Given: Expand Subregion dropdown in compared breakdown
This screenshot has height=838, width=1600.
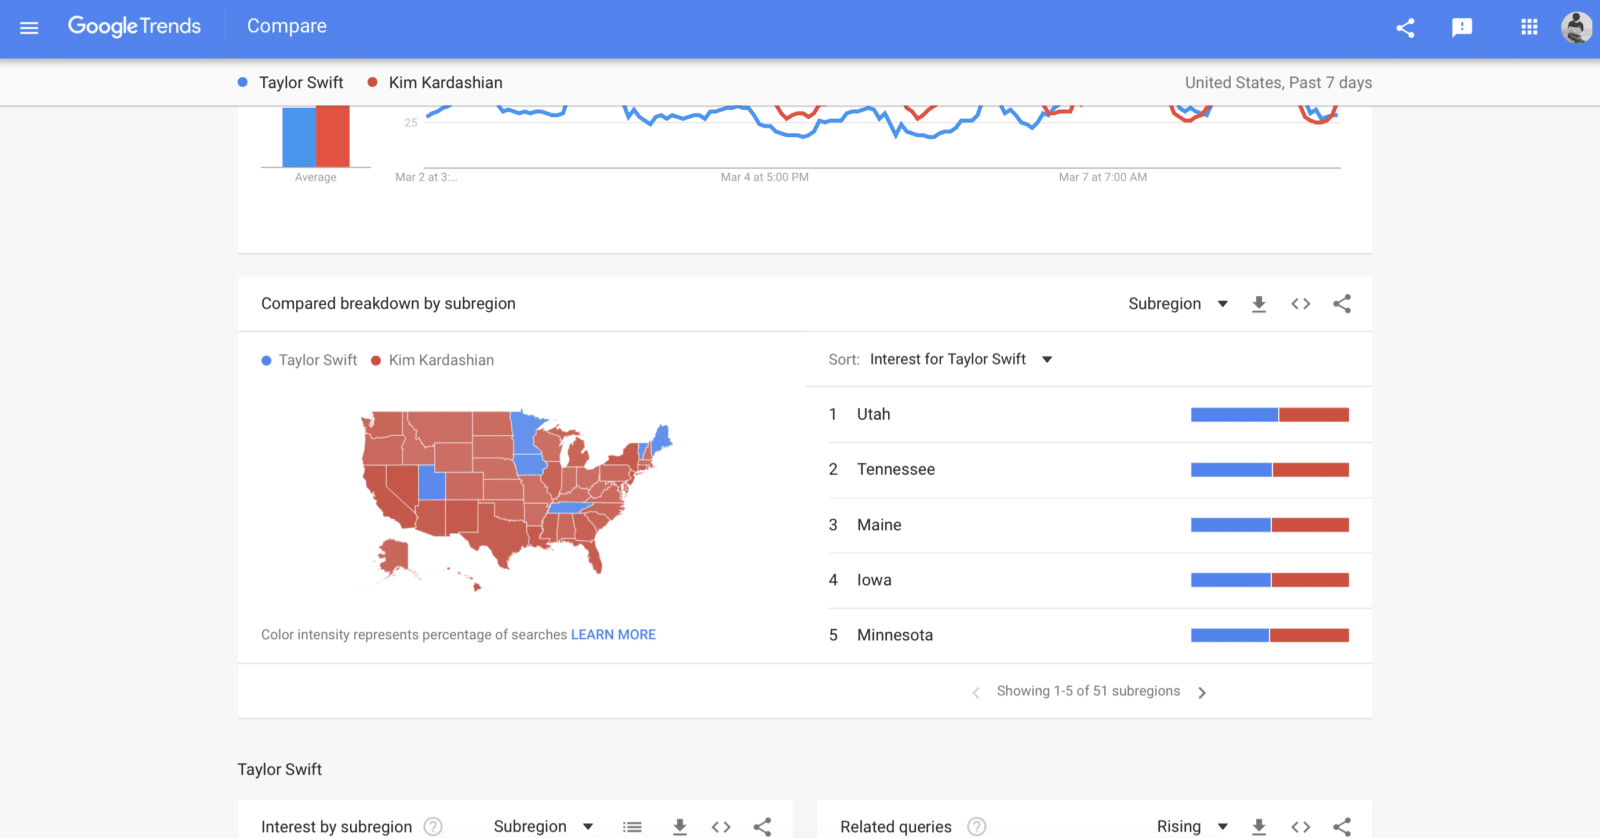Looking at the screenshot, I should [x=1177, y=304].
